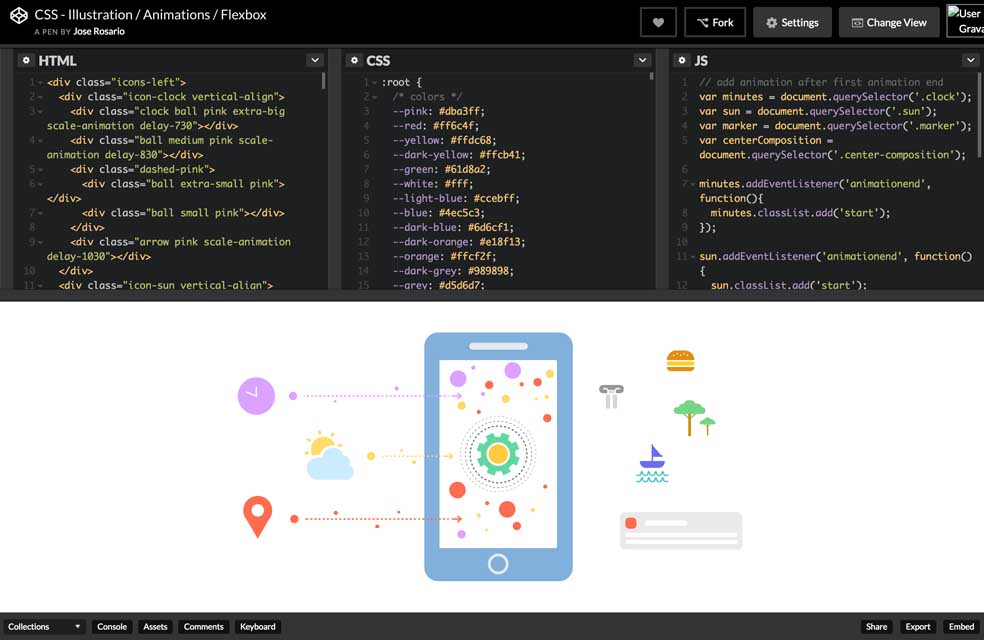The width and height of the screenshot is (984, 640).
Task: Expand the CSS panel dropdown chevron
Action: pyautogui.click(x=642, y=61)
